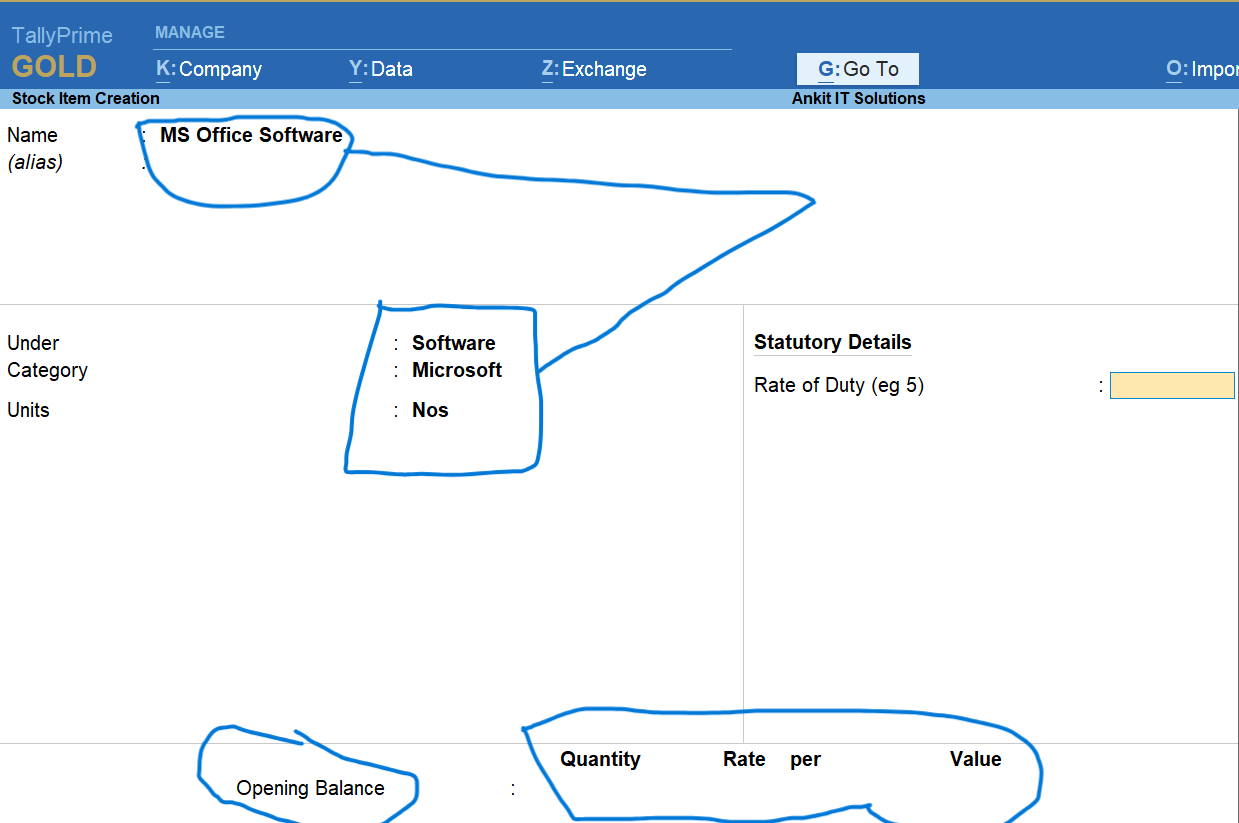Click the Category field label

click(47, 370)
